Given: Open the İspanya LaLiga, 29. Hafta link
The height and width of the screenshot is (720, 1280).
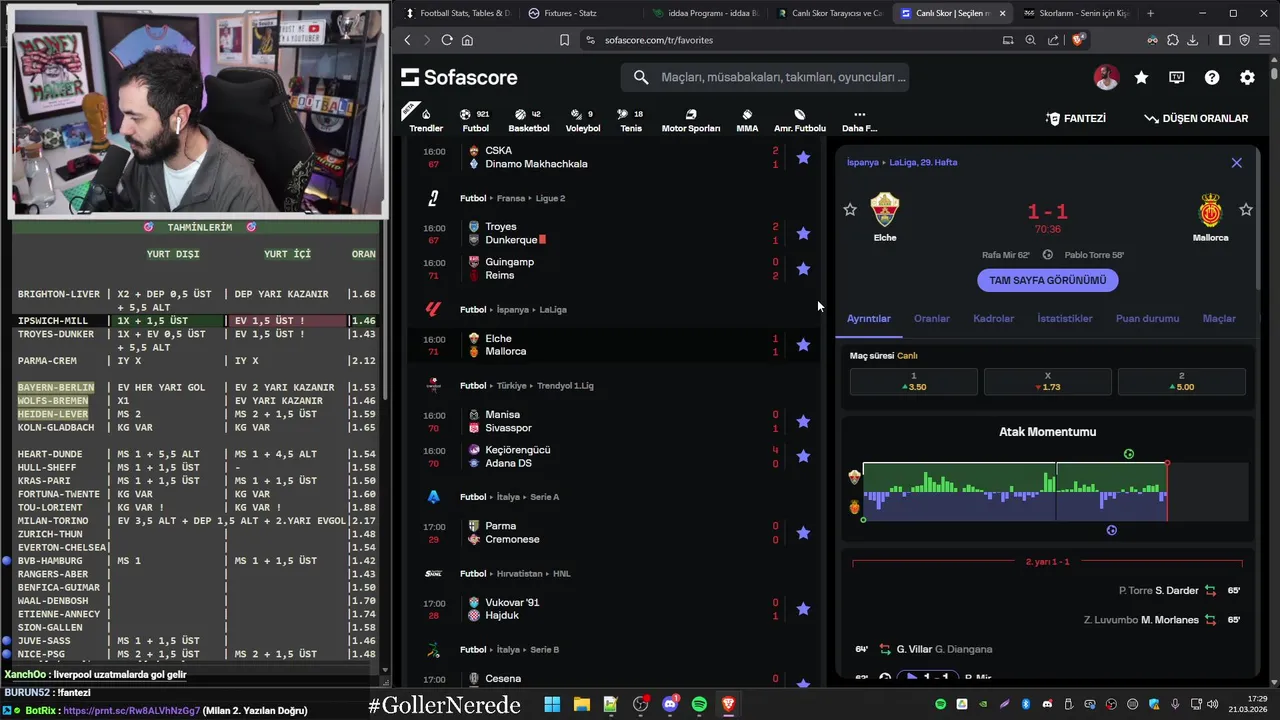Looking at the screenshot, I should 902,162.
